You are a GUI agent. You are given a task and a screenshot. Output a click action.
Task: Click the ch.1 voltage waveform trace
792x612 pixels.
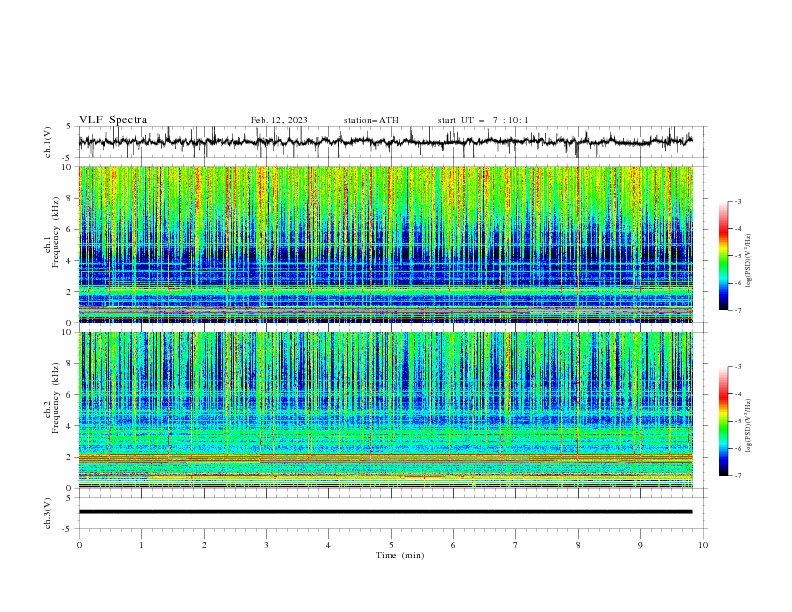(385, 141)
